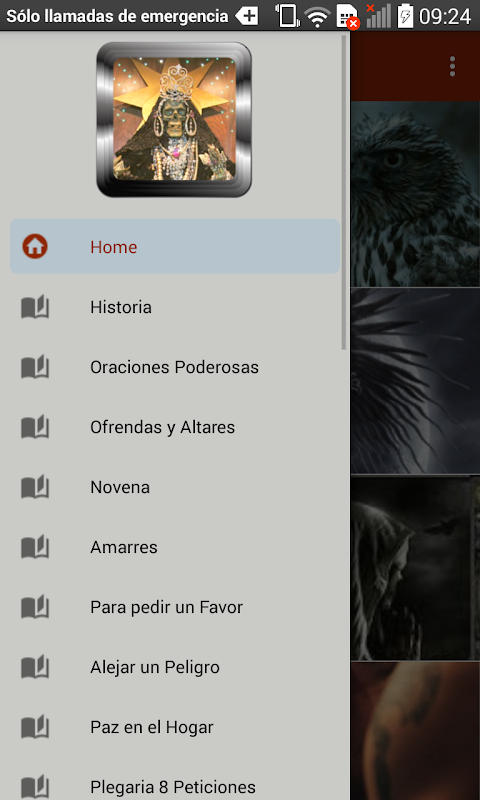Tap the Santa Muerte skull image in the drawer header

[174, 119]
